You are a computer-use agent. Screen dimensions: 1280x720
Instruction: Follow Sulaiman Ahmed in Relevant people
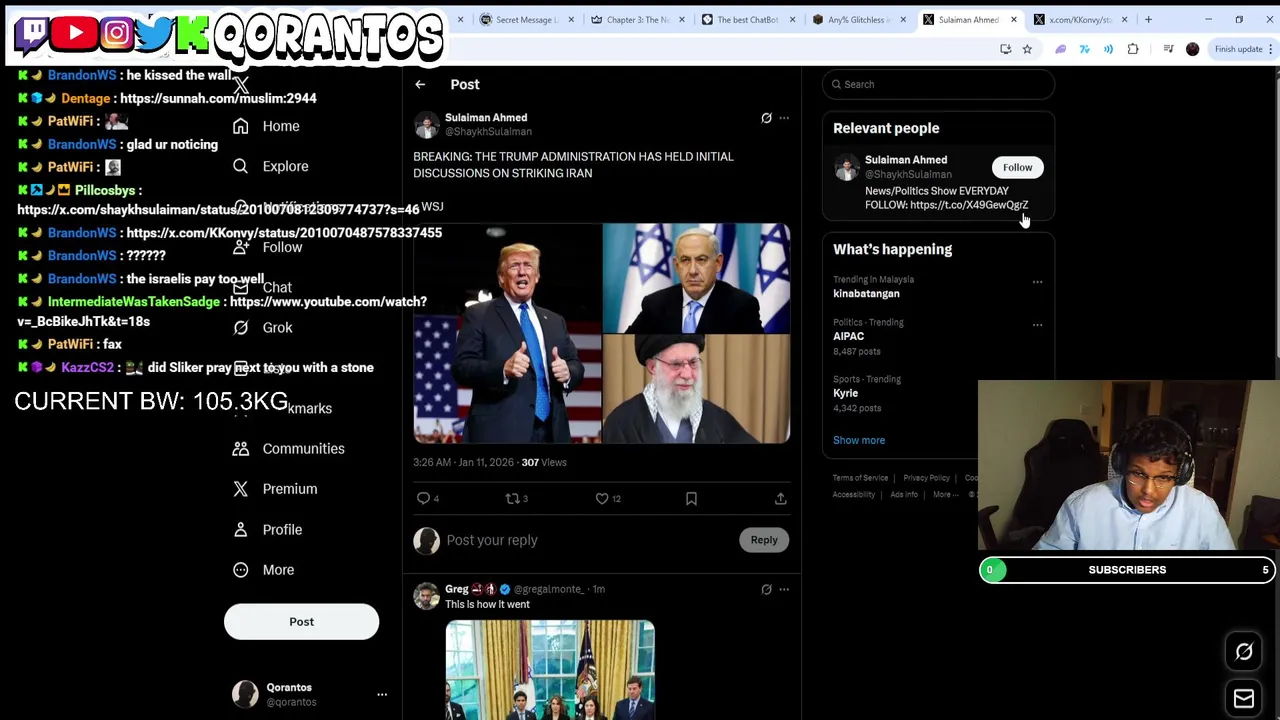(1017, 168)
